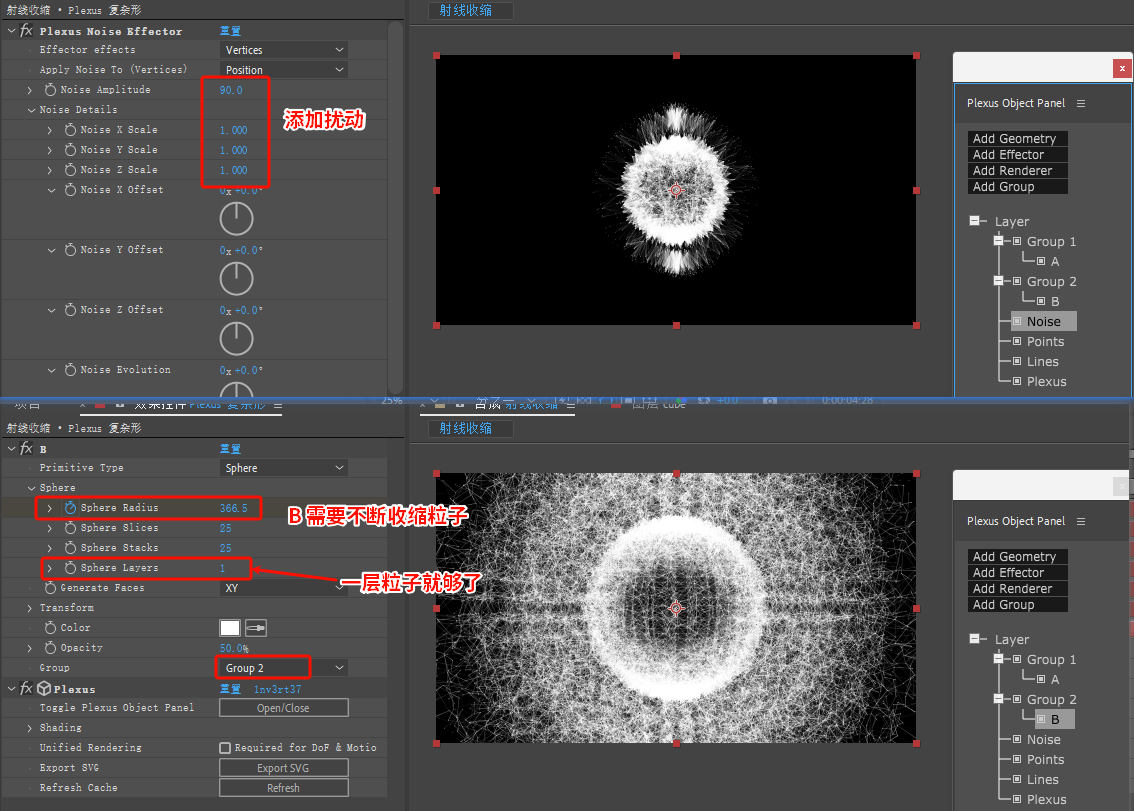Toggle stopwatch for Noise Z Offset
The height and width of the screenshot is (811, 1134).
(x=70, y=310)
